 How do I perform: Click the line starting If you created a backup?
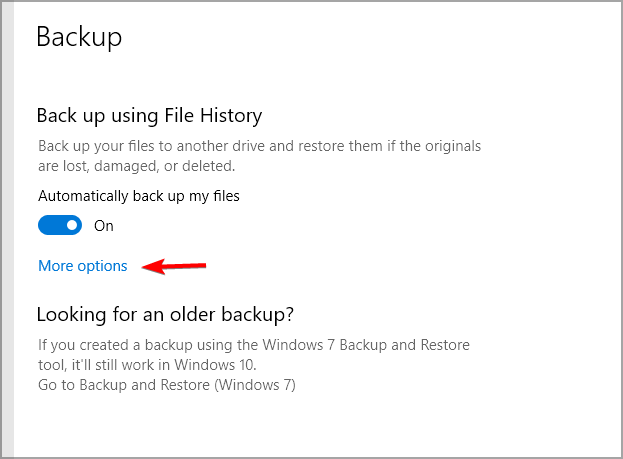point(253,345)
